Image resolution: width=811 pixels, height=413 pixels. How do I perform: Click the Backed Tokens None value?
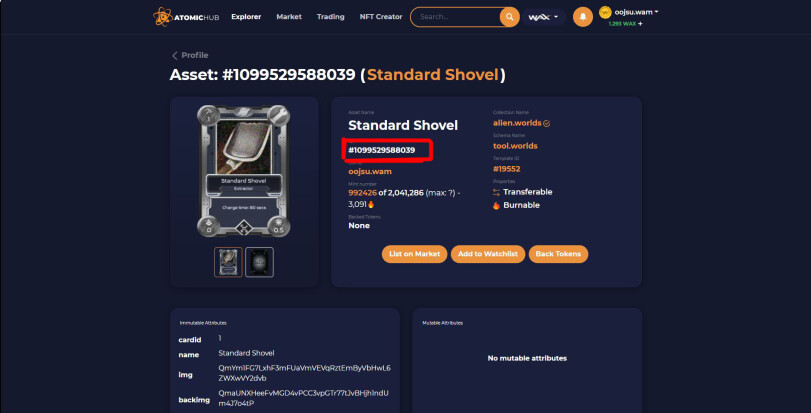359,226
